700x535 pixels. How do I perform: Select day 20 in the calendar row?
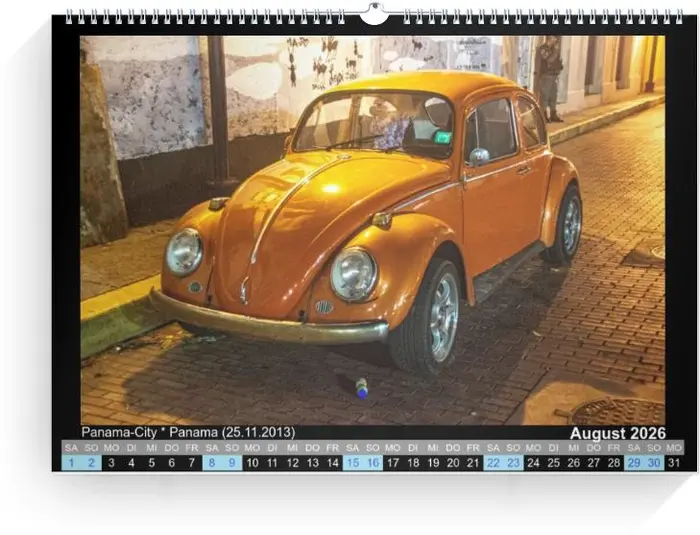click(453, 463)
